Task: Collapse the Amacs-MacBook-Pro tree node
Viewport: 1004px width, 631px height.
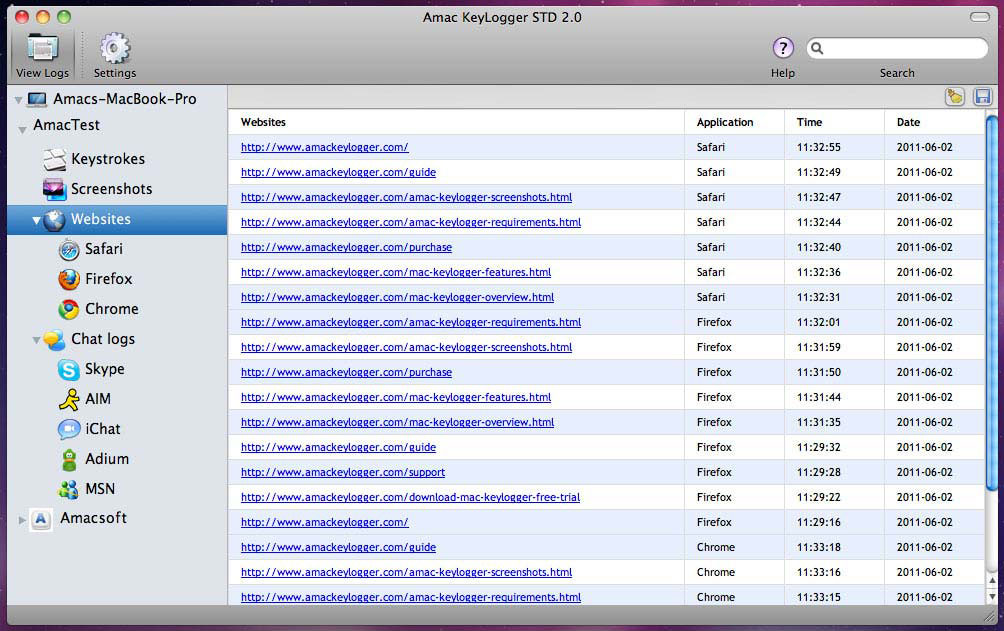Action: point(19,100)
